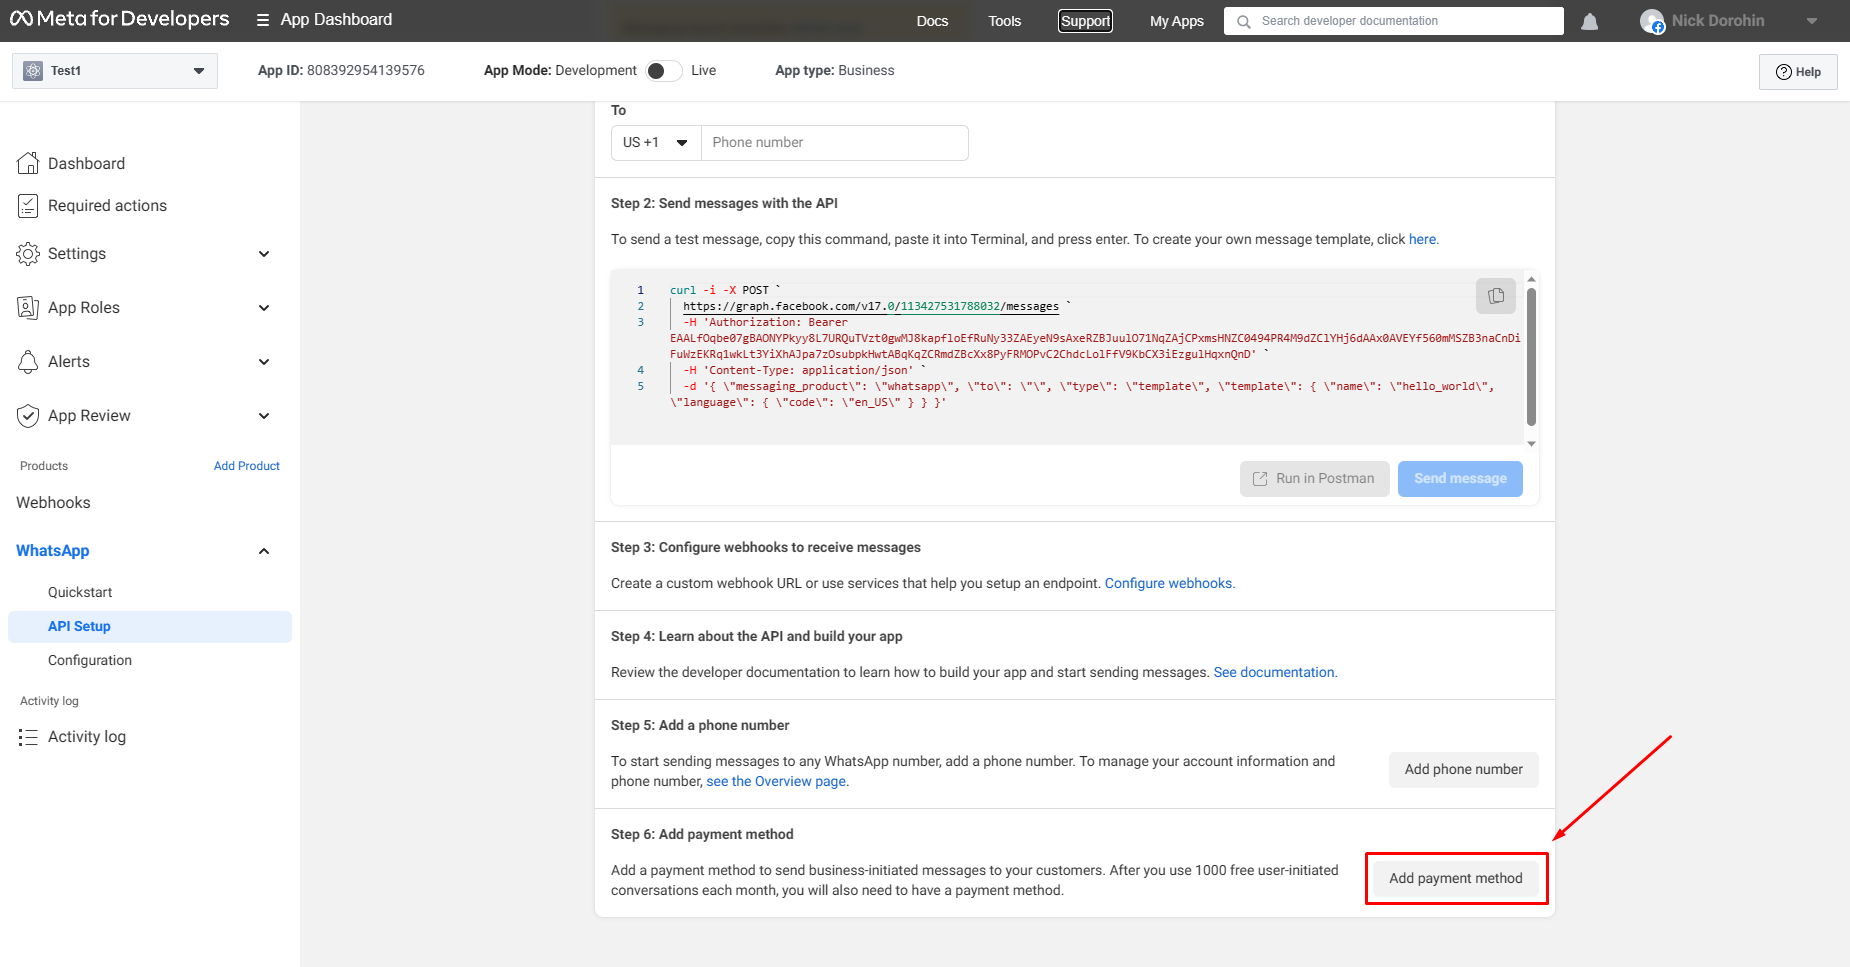Open Docs in the top navigation

[931, 21]
